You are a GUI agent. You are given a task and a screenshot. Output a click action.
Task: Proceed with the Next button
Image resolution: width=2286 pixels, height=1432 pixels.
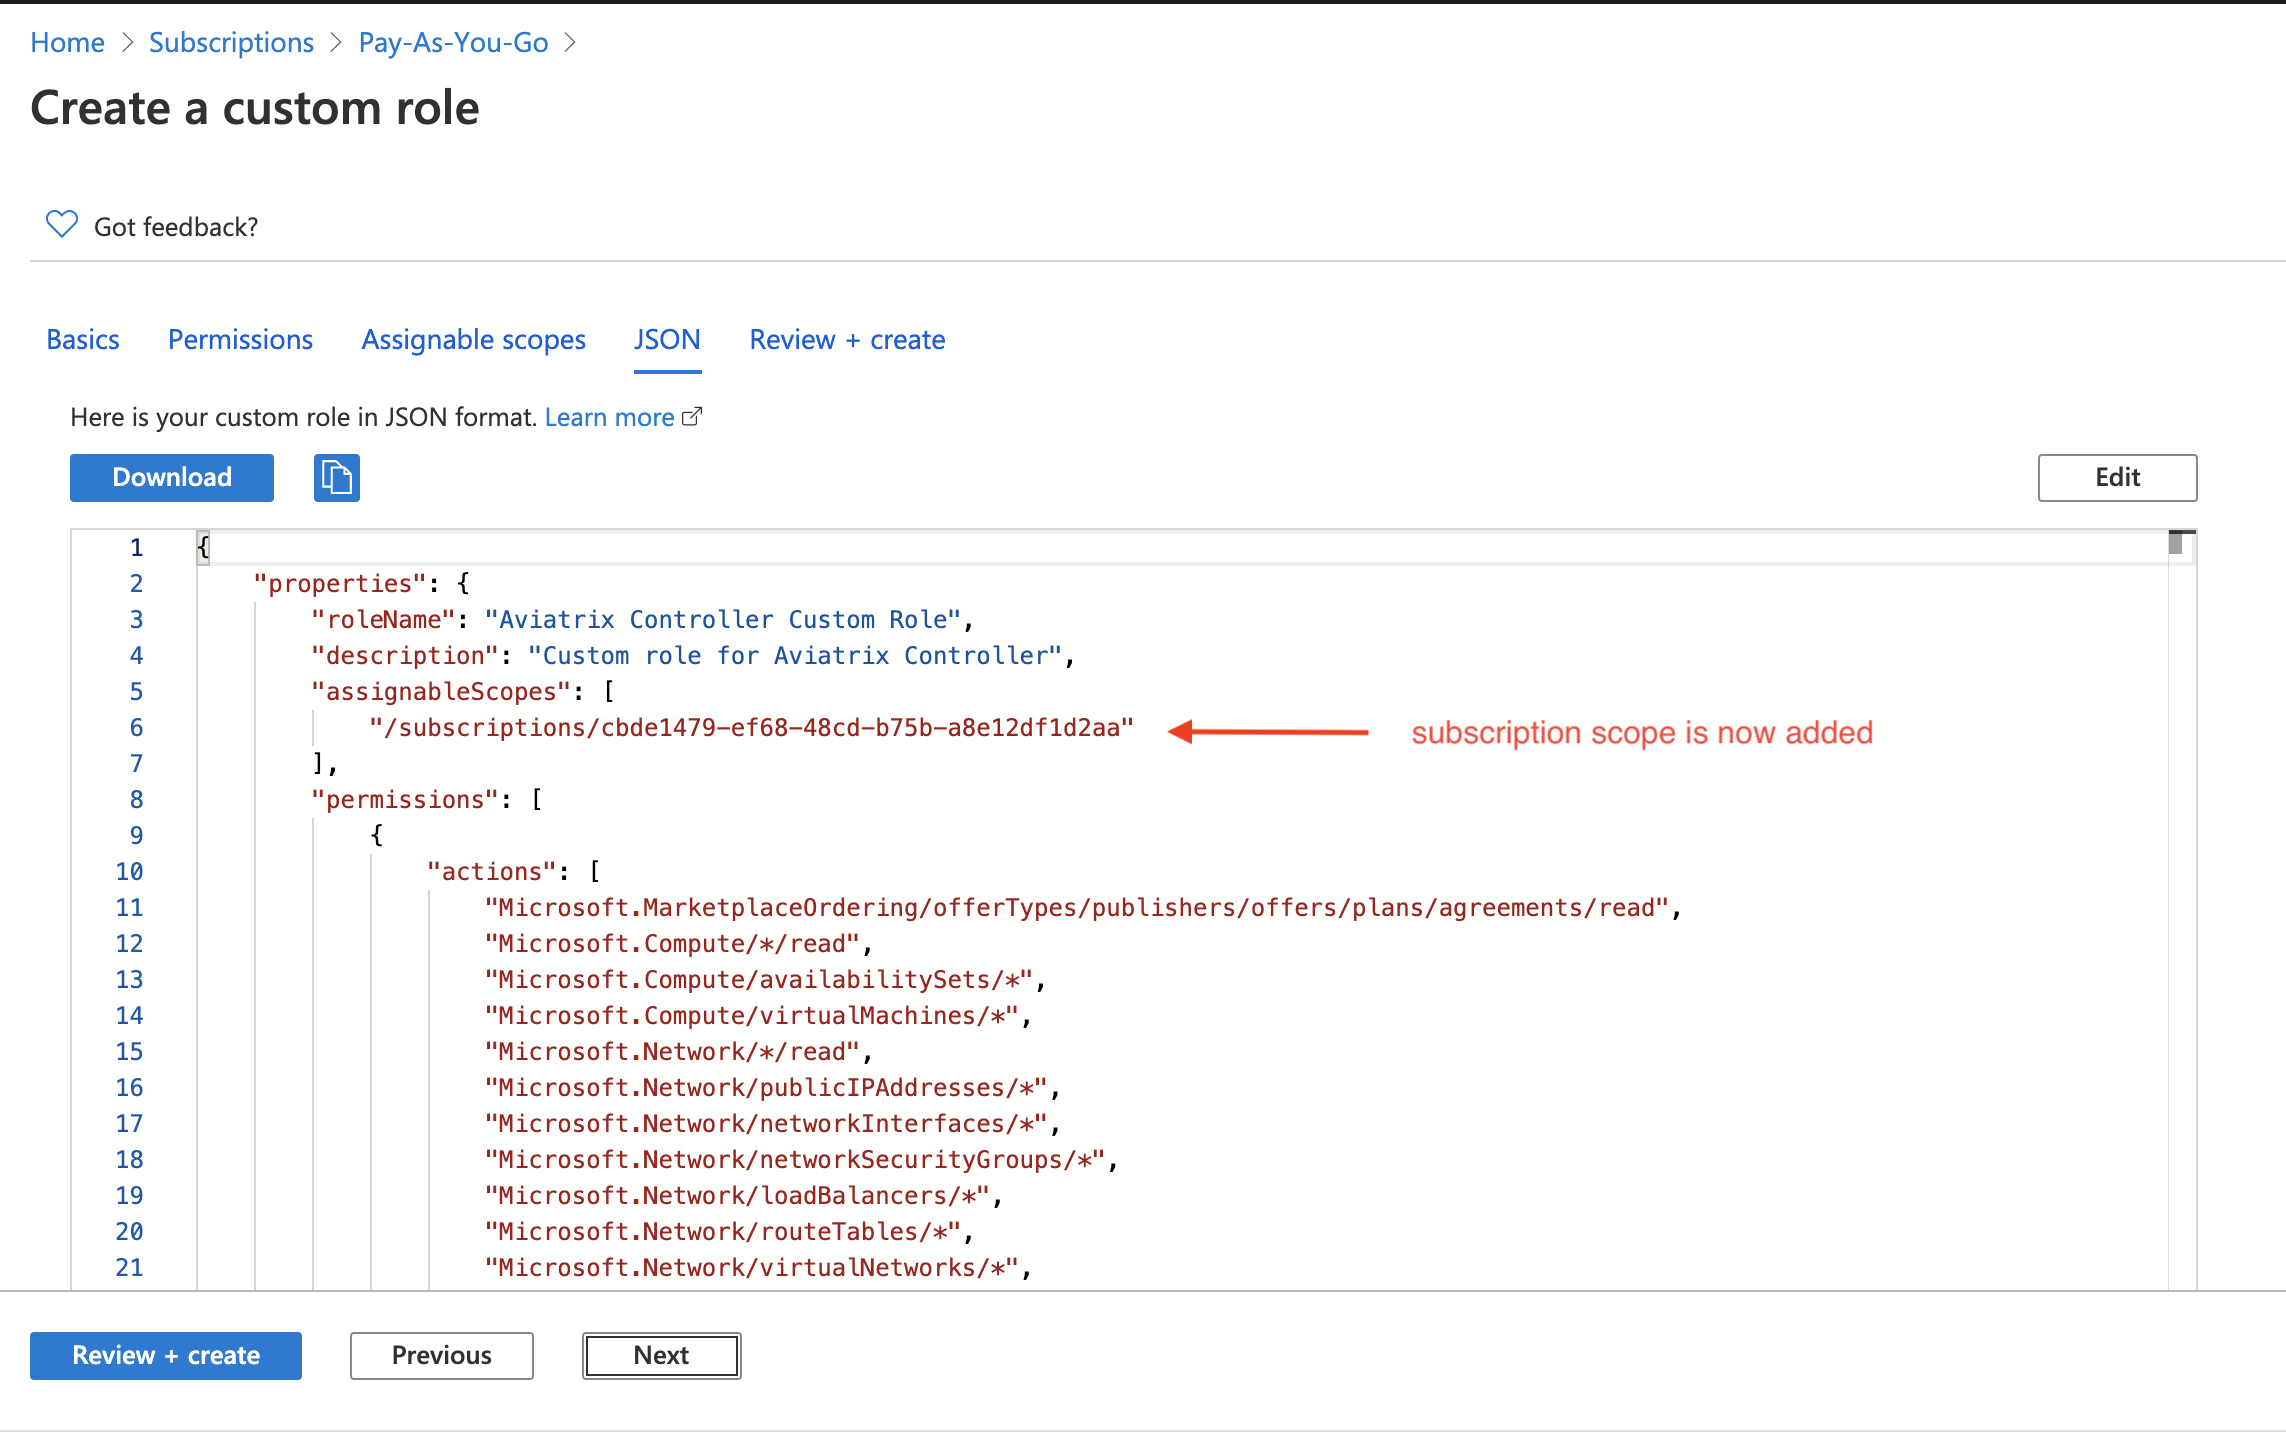click(x=661, y=1355)
